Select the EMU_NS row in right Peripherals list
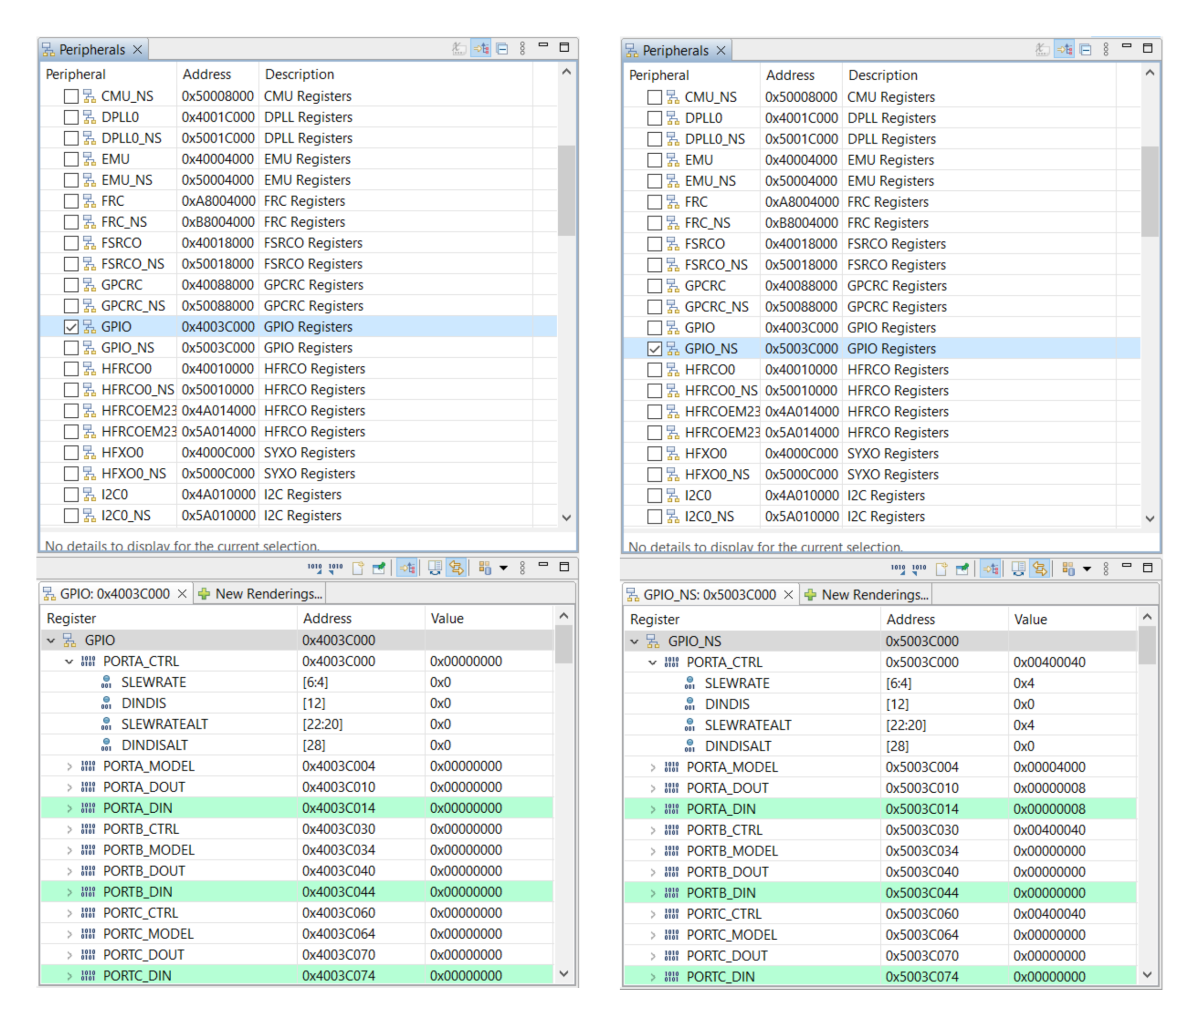 point(710,181)
